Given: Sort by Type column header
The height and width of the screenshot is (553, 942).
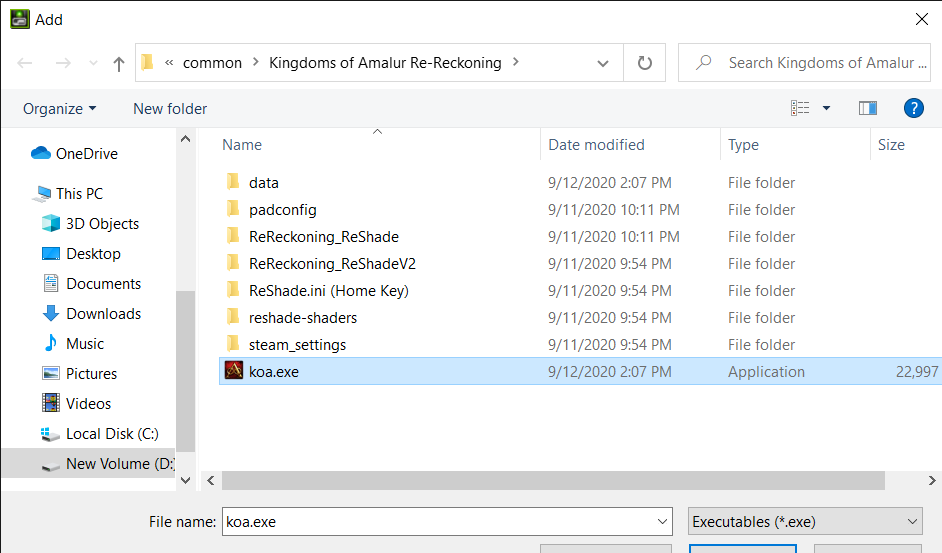Looking at the screenshot, I should pos(743,145).
